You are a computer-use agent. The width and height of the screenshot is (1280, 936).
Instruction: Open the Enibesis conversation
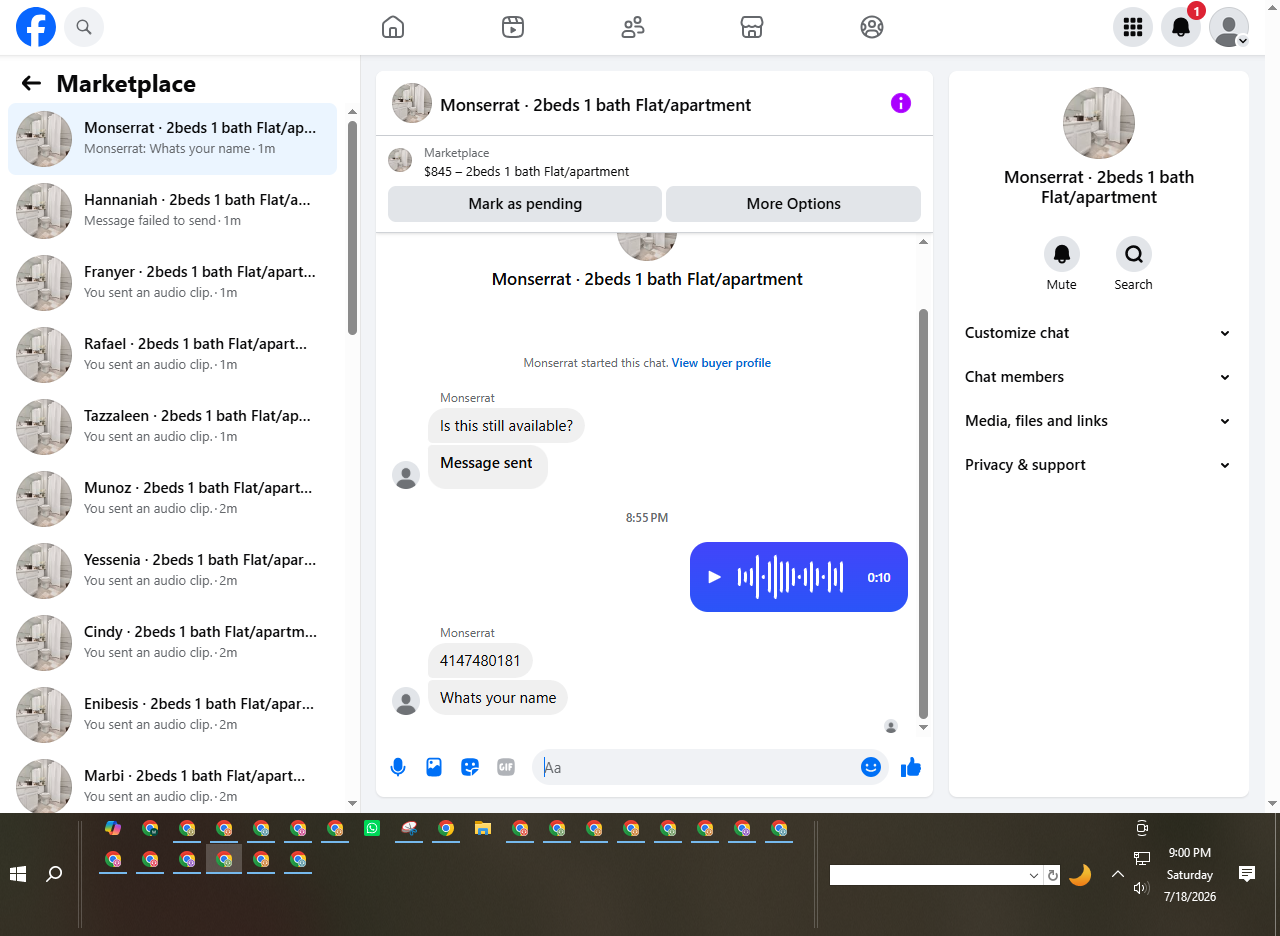pos(172,715)
